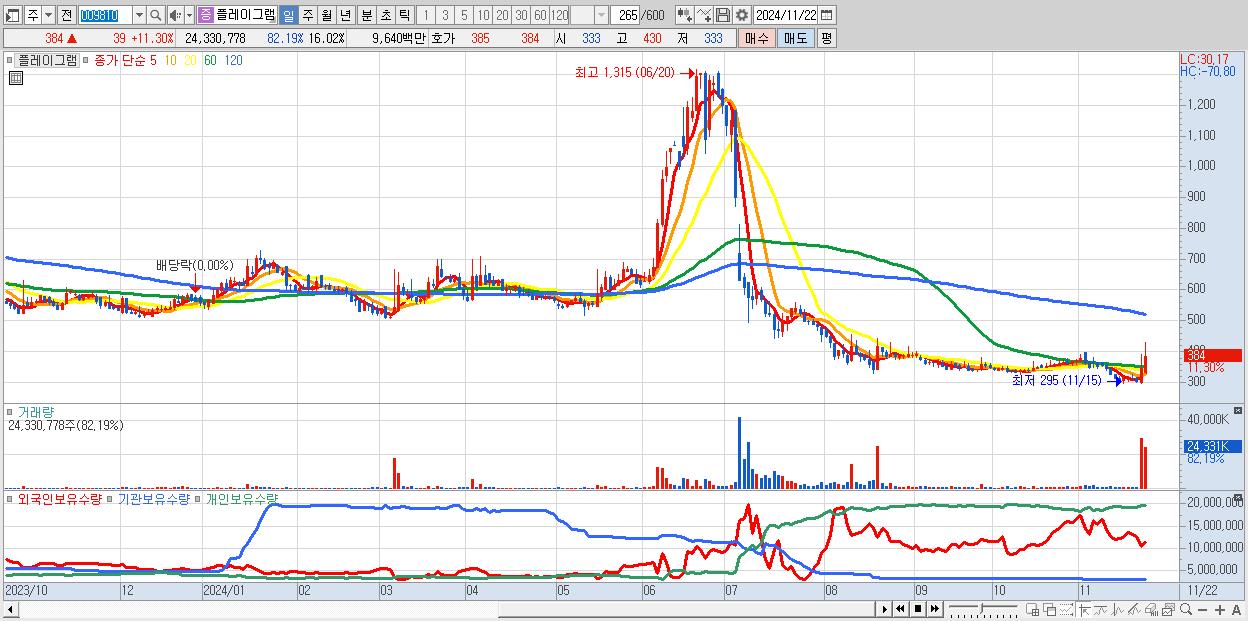Click the rewind button in chart playback

[x=900, y=609]
